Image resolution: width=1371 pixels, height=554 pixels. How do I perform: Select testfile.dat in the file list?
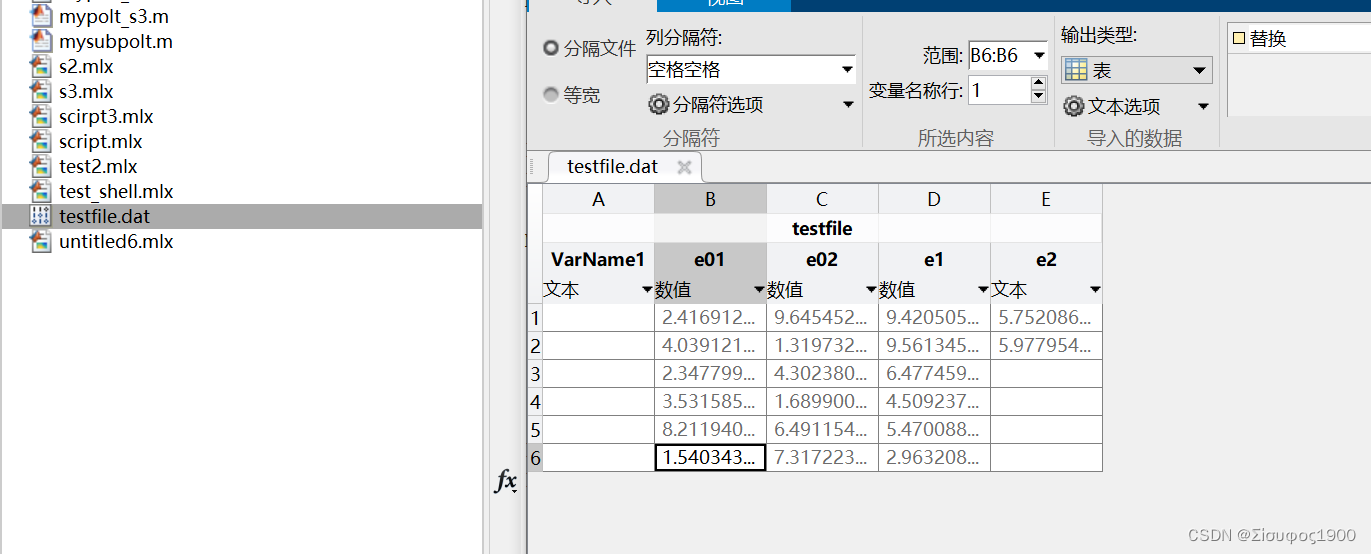(x=242, y=216)
